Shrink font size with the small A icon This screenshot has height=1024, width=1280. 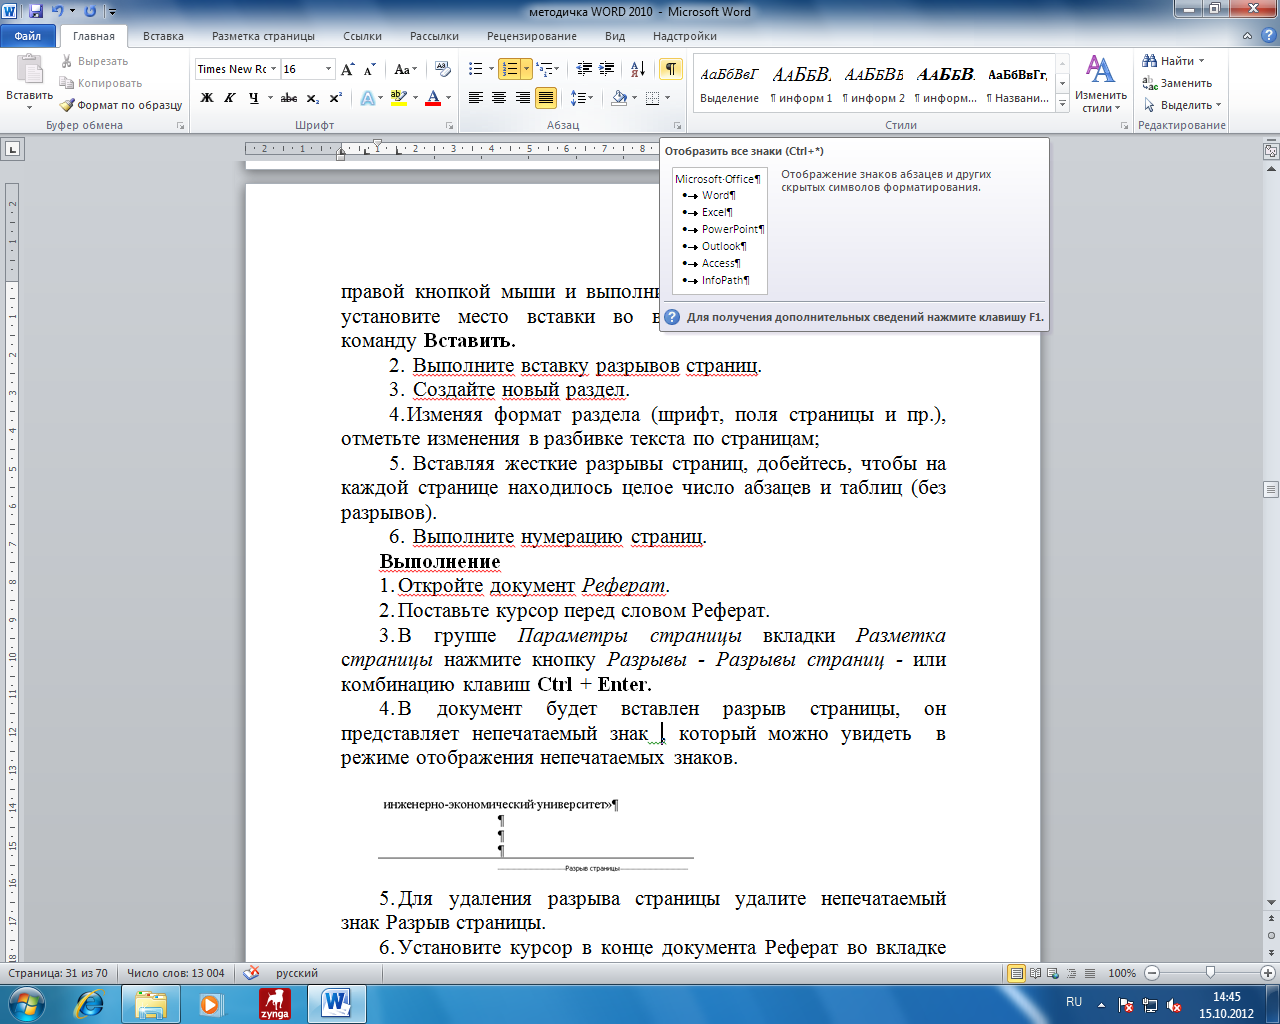369,69
